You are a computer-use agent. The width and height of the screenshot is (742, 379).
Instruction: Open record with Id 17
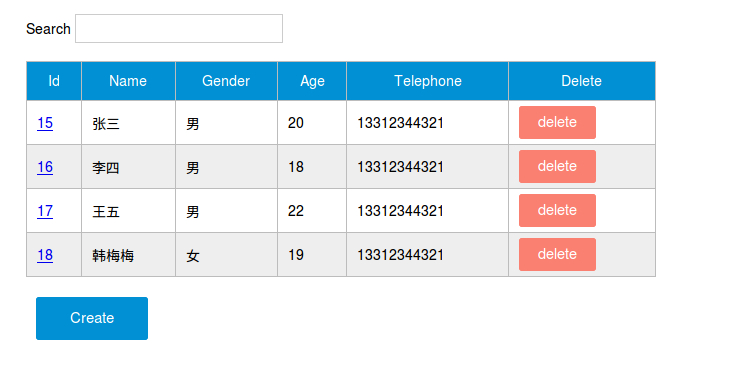point(45,211)
